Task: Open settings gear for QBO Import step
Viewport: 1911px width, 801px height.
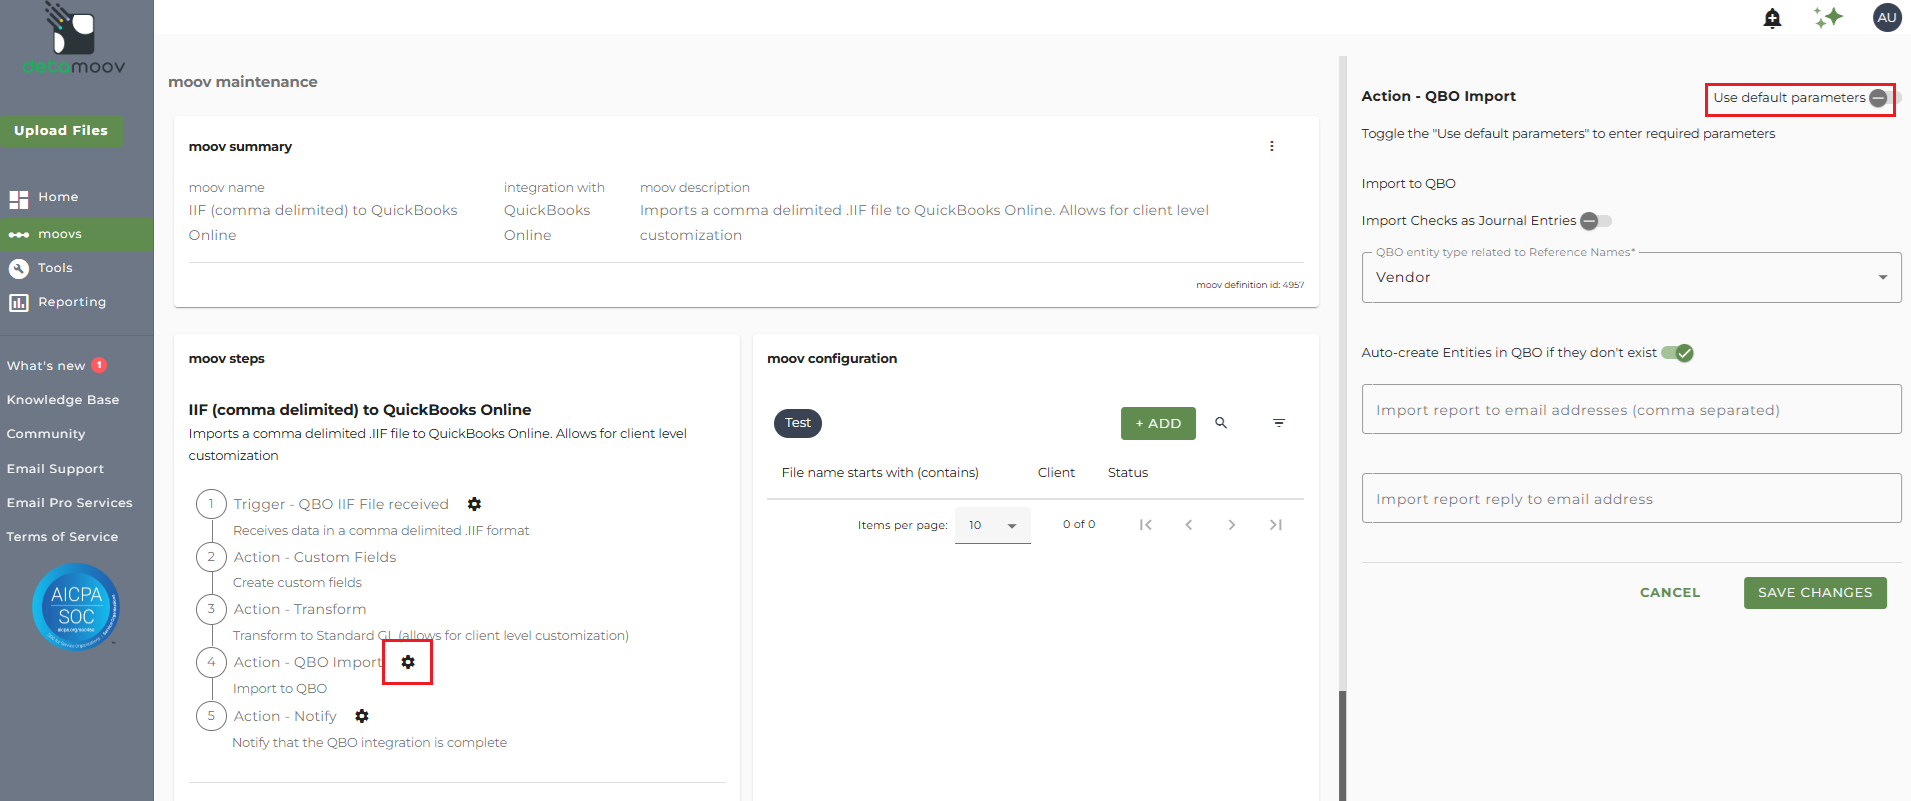Action: (408, 662)
